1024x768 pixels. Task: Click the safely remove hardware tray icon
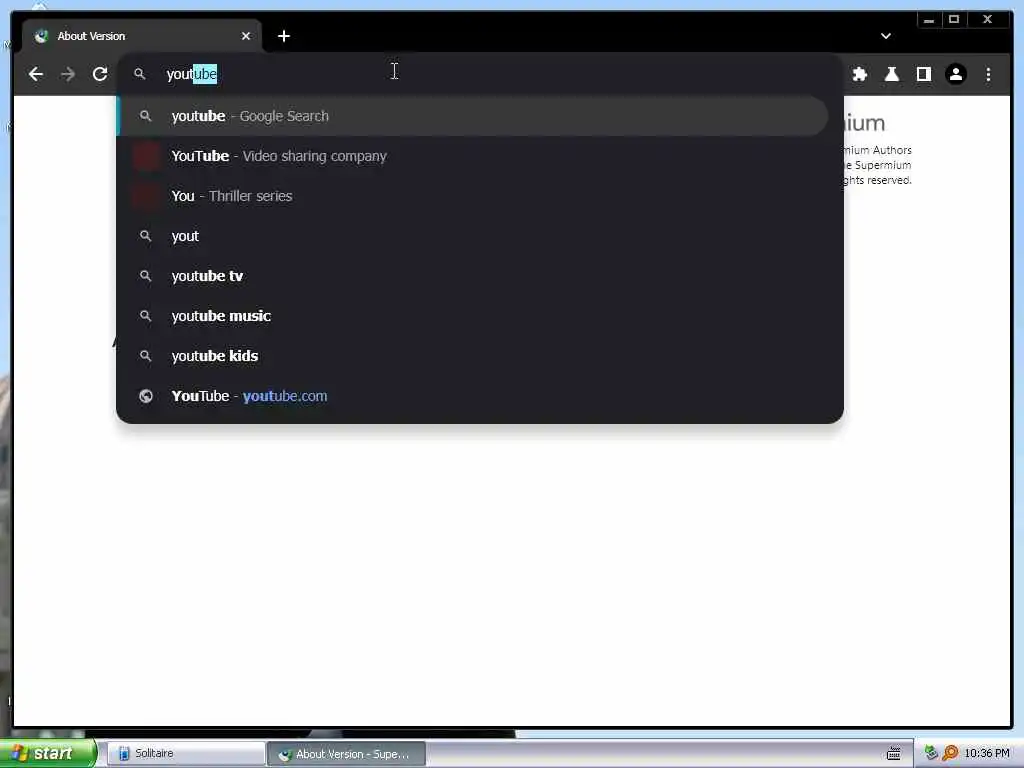click(x=931, y=754)
